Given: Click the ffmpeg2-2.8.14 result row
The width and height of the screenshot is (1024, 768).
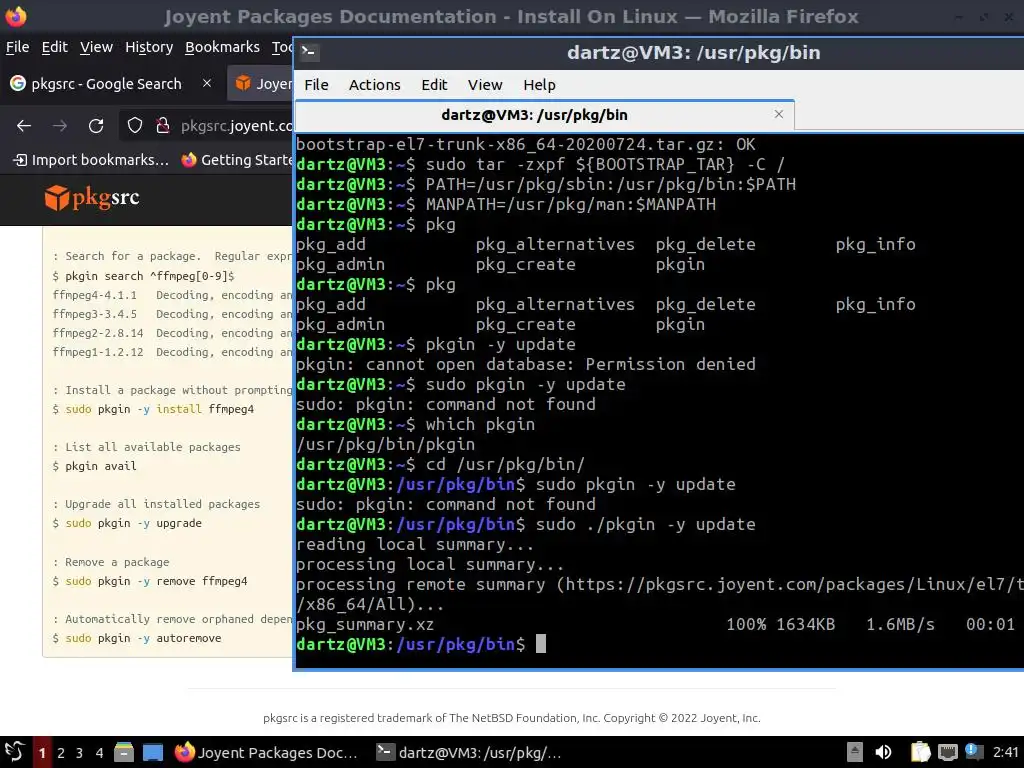Looking at the screenshot, I should tap(172, 333).
